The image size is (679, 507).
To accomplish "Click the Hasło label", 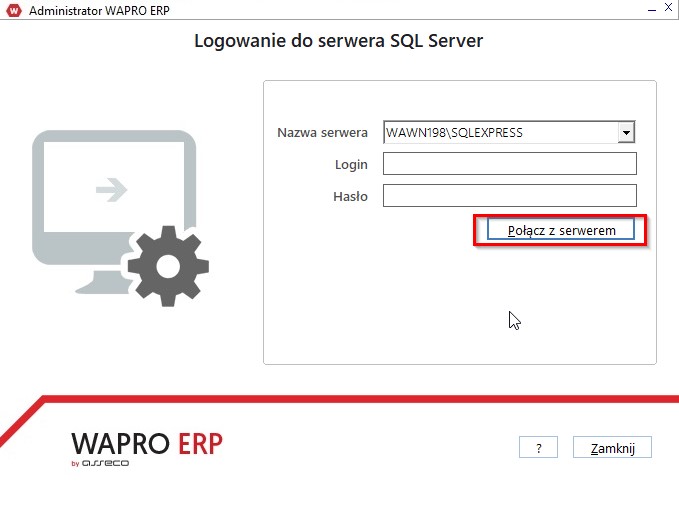I will 350,197.
